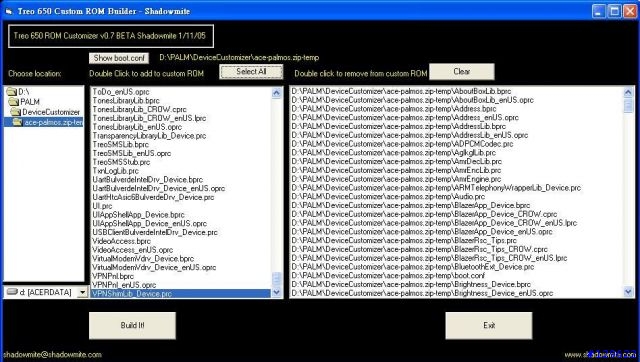Click www.shadowmite.com website text
Viewport: 640px width, 362px height.
pyautogui.click(x=600, y=355)
